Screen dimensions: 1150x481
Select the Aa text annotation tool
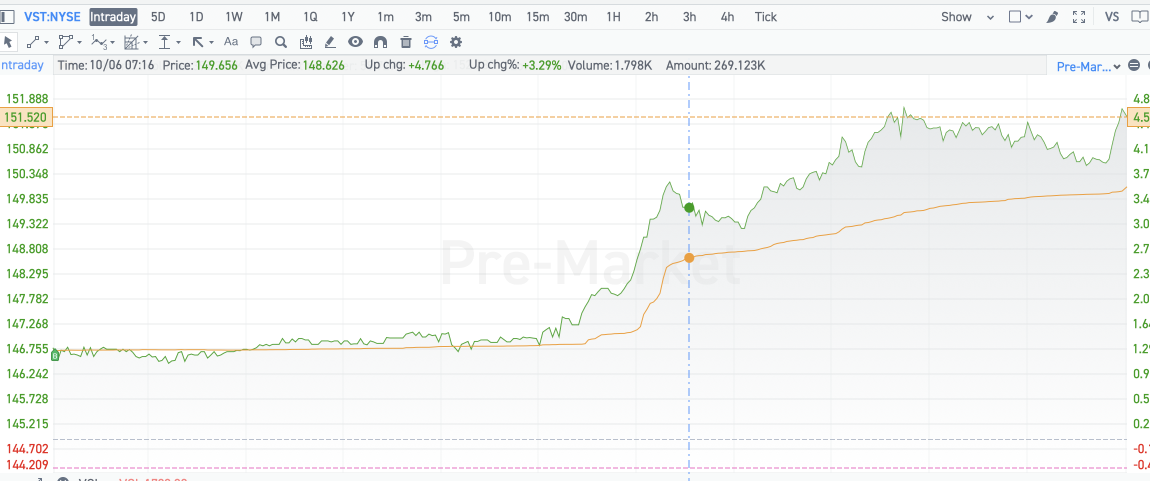coord(231,42)
